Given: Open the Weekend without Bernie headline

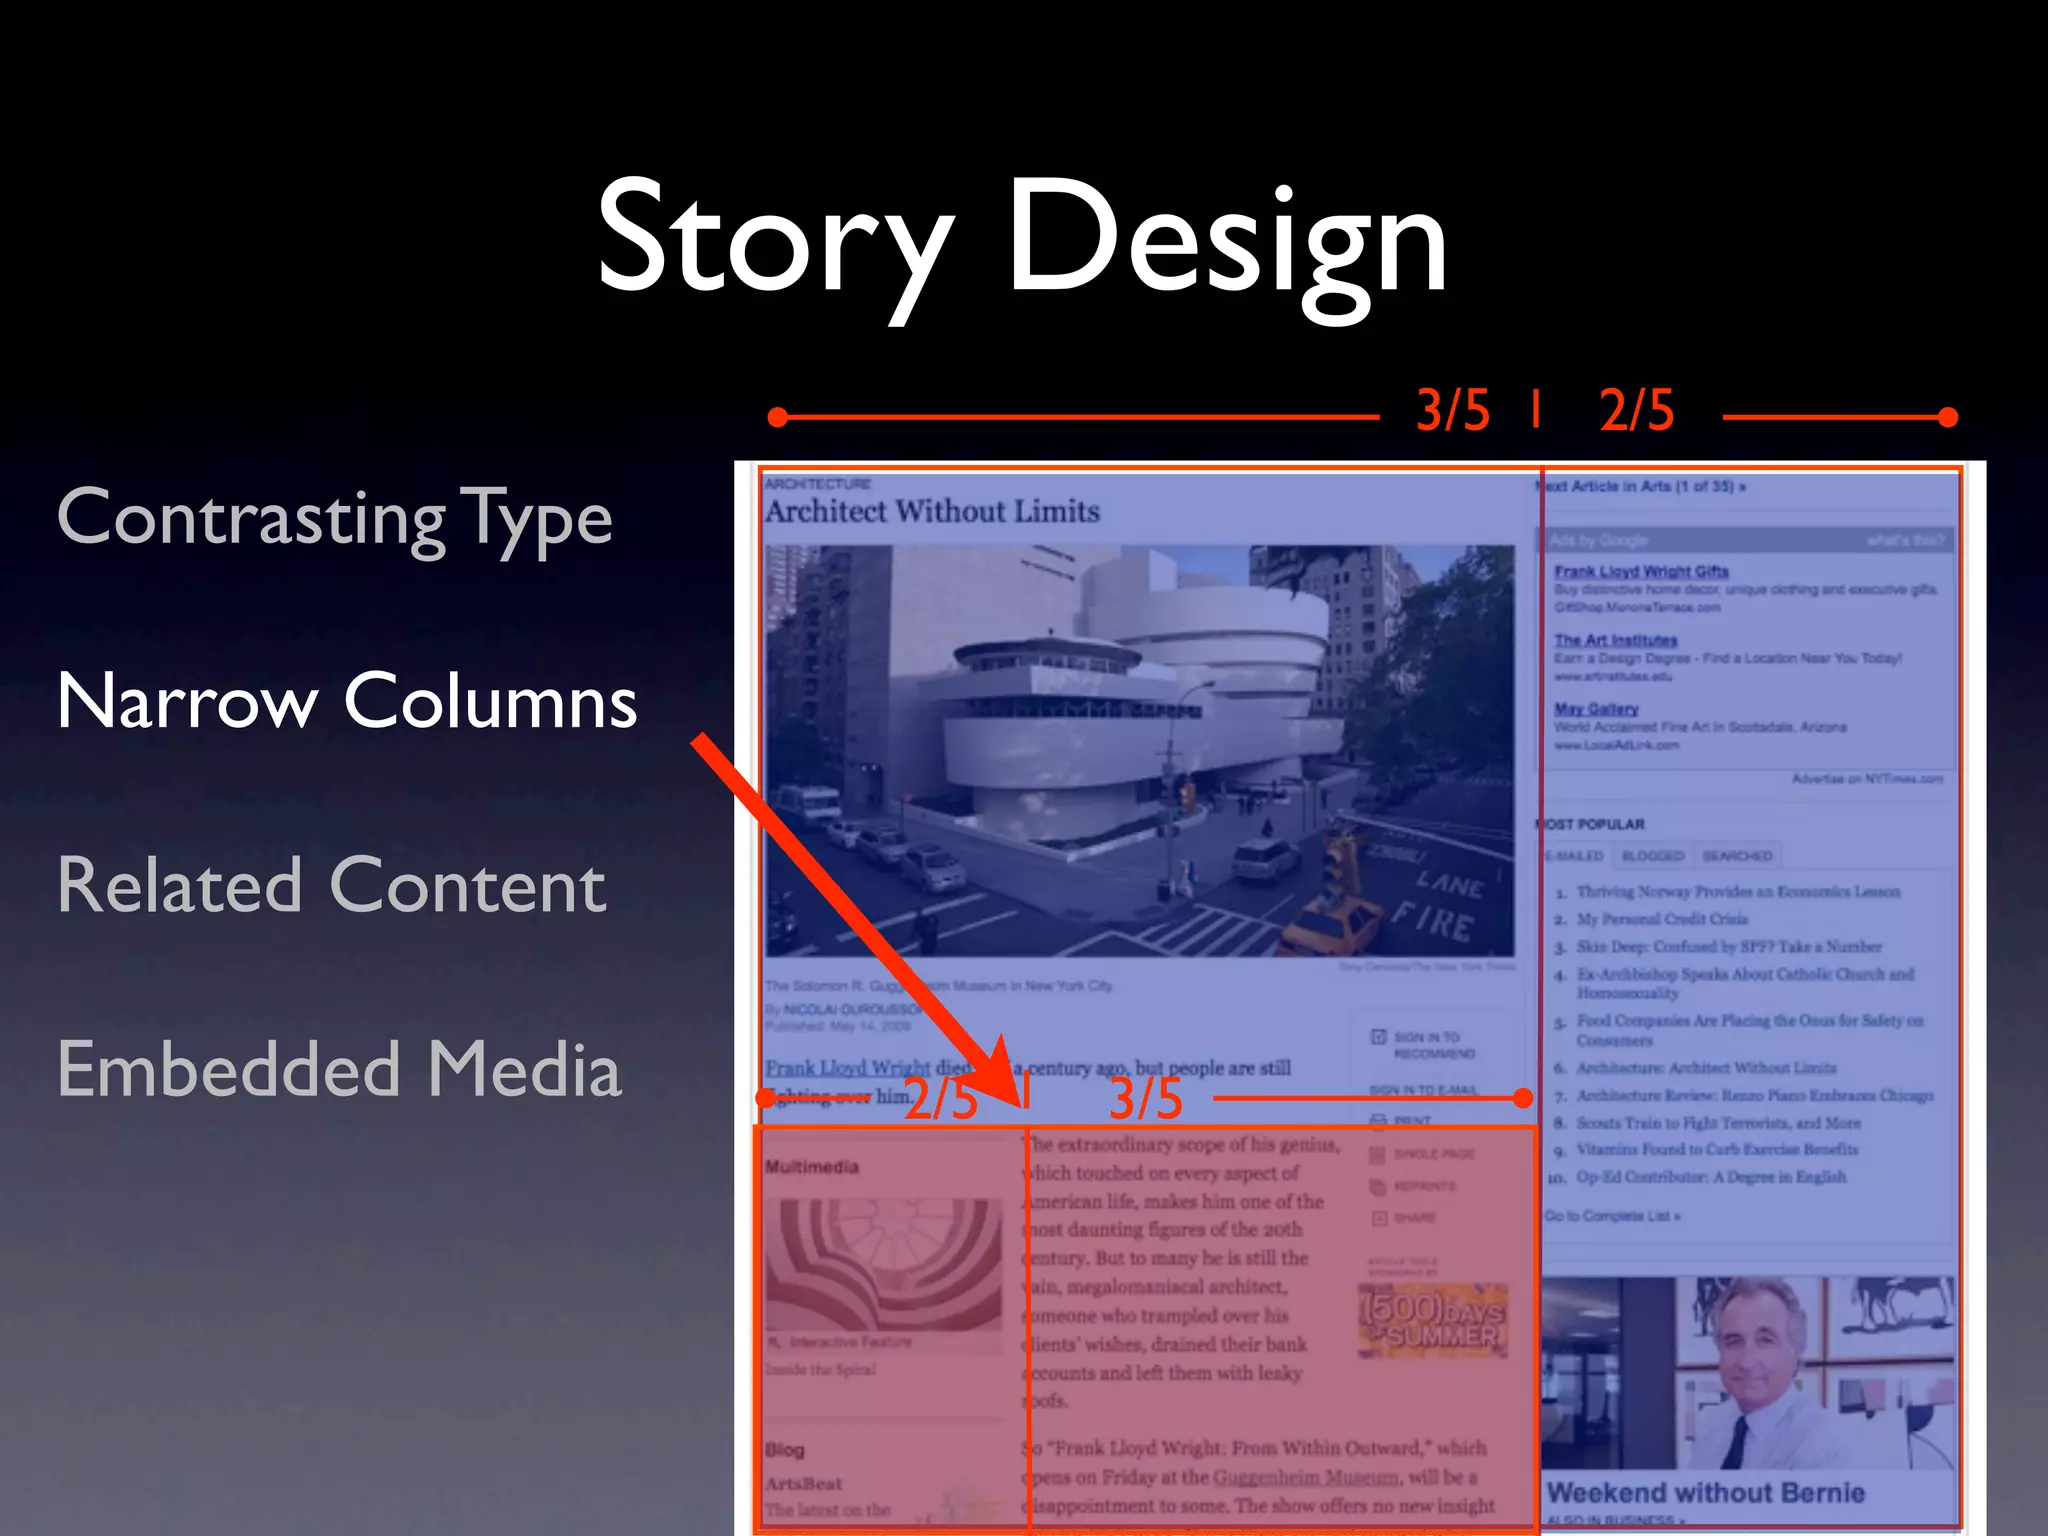Looking at the screenshot, I should pos(1706,1493).
